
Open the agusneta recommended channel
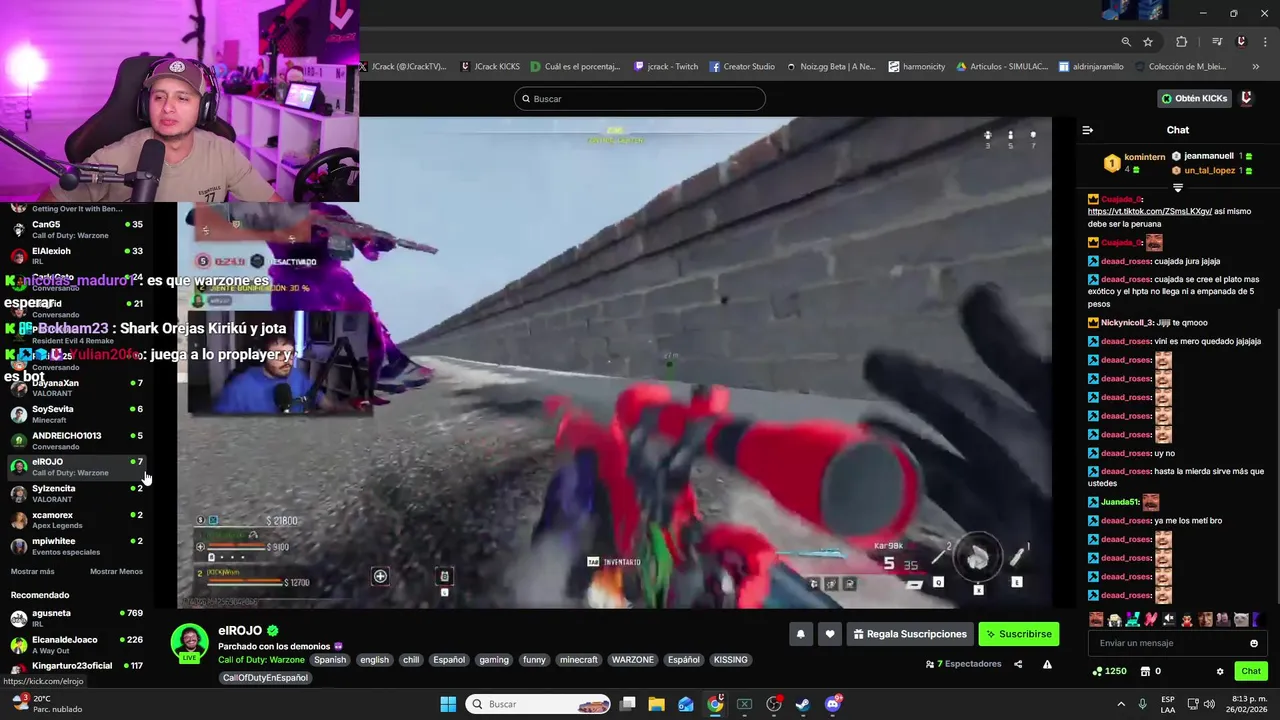tap(76, 618)
